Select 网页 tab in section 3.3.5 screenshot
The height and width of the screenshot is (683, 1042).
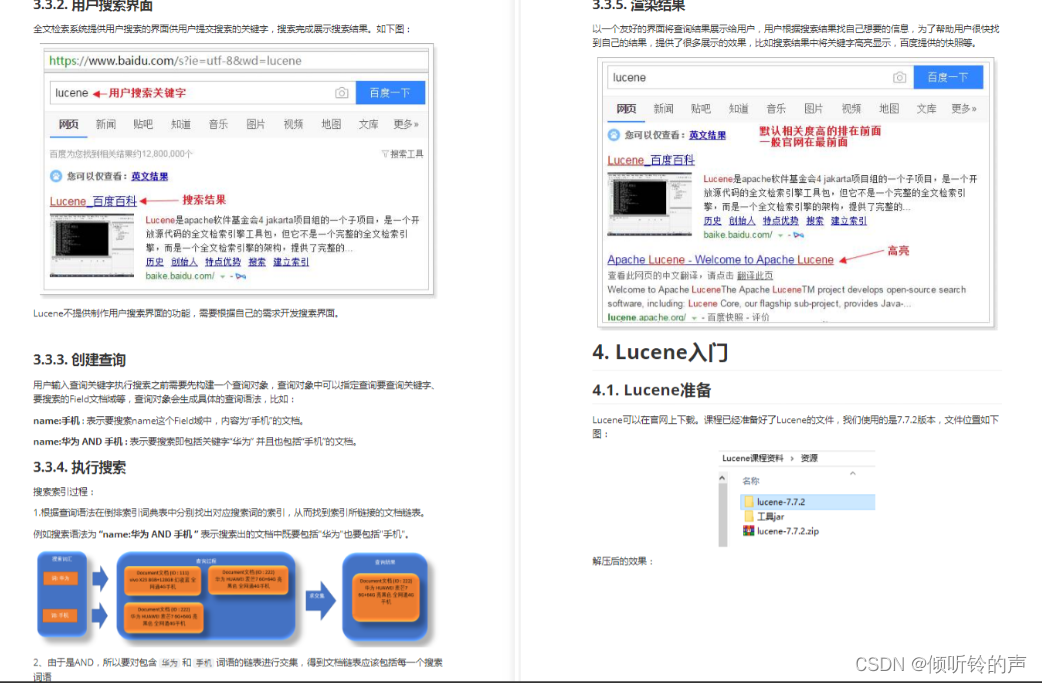coord(626,109)
